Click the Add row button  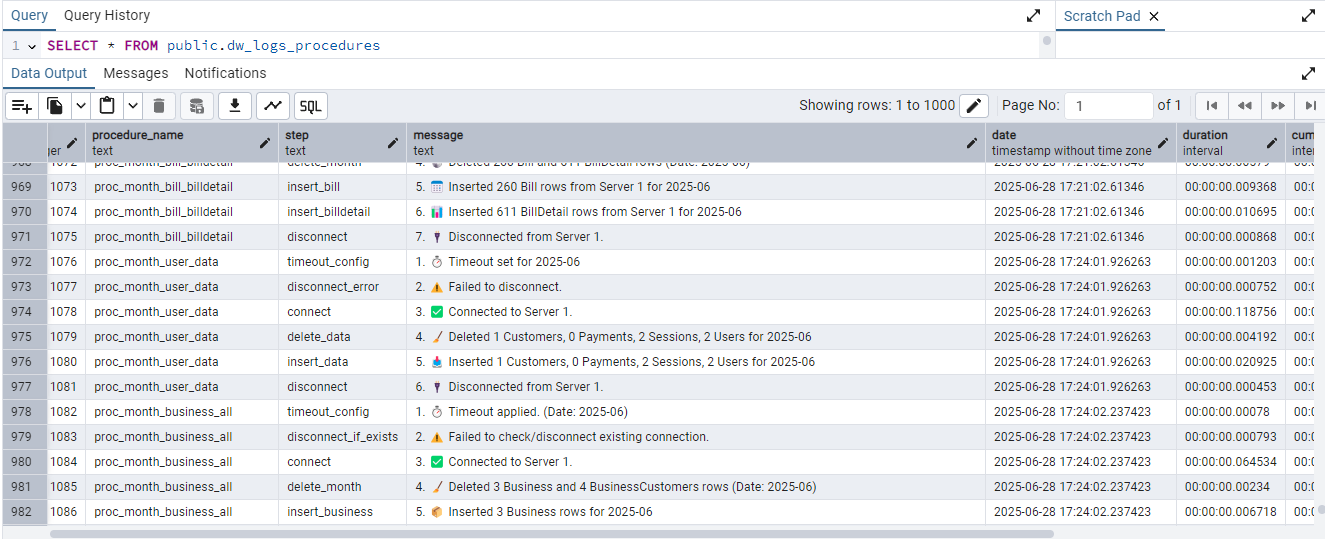point(22,106)
